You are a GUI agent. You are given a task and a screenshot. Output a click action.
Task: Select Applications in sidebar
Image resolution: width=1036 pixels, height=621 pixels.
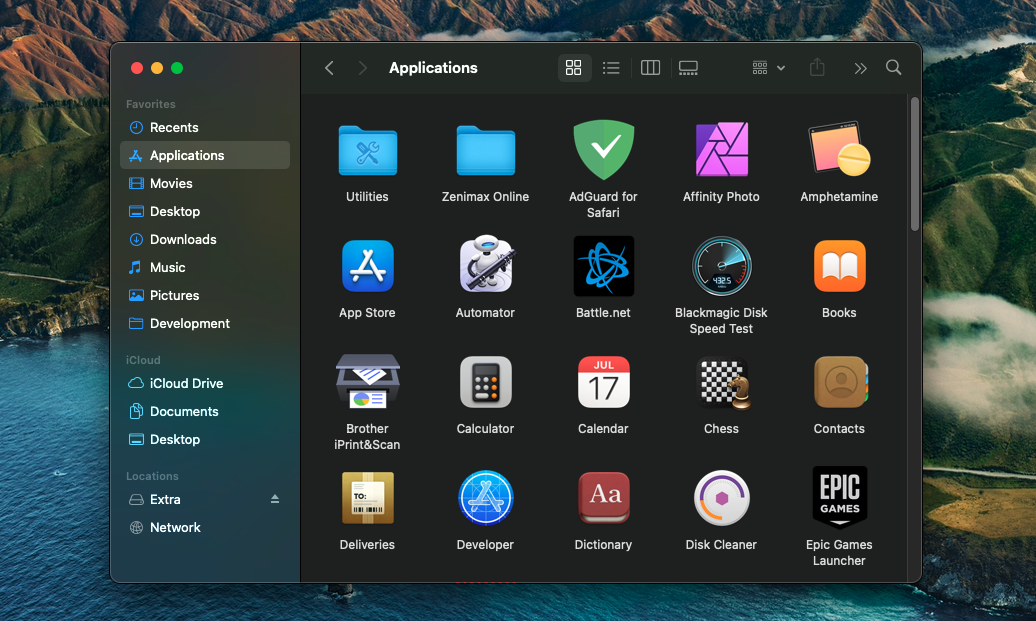point(205,155)
